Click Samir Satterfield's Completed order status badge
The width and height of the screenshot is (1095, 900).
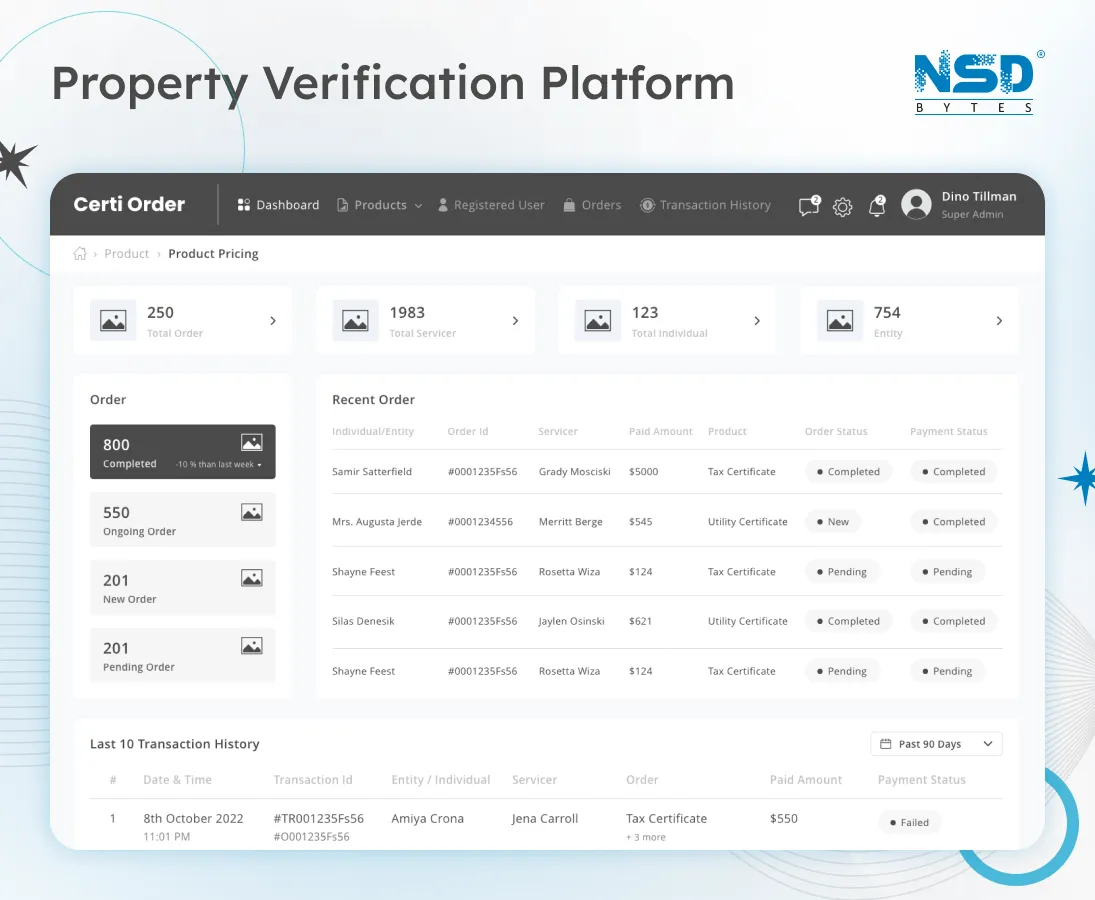coord(848,471)
